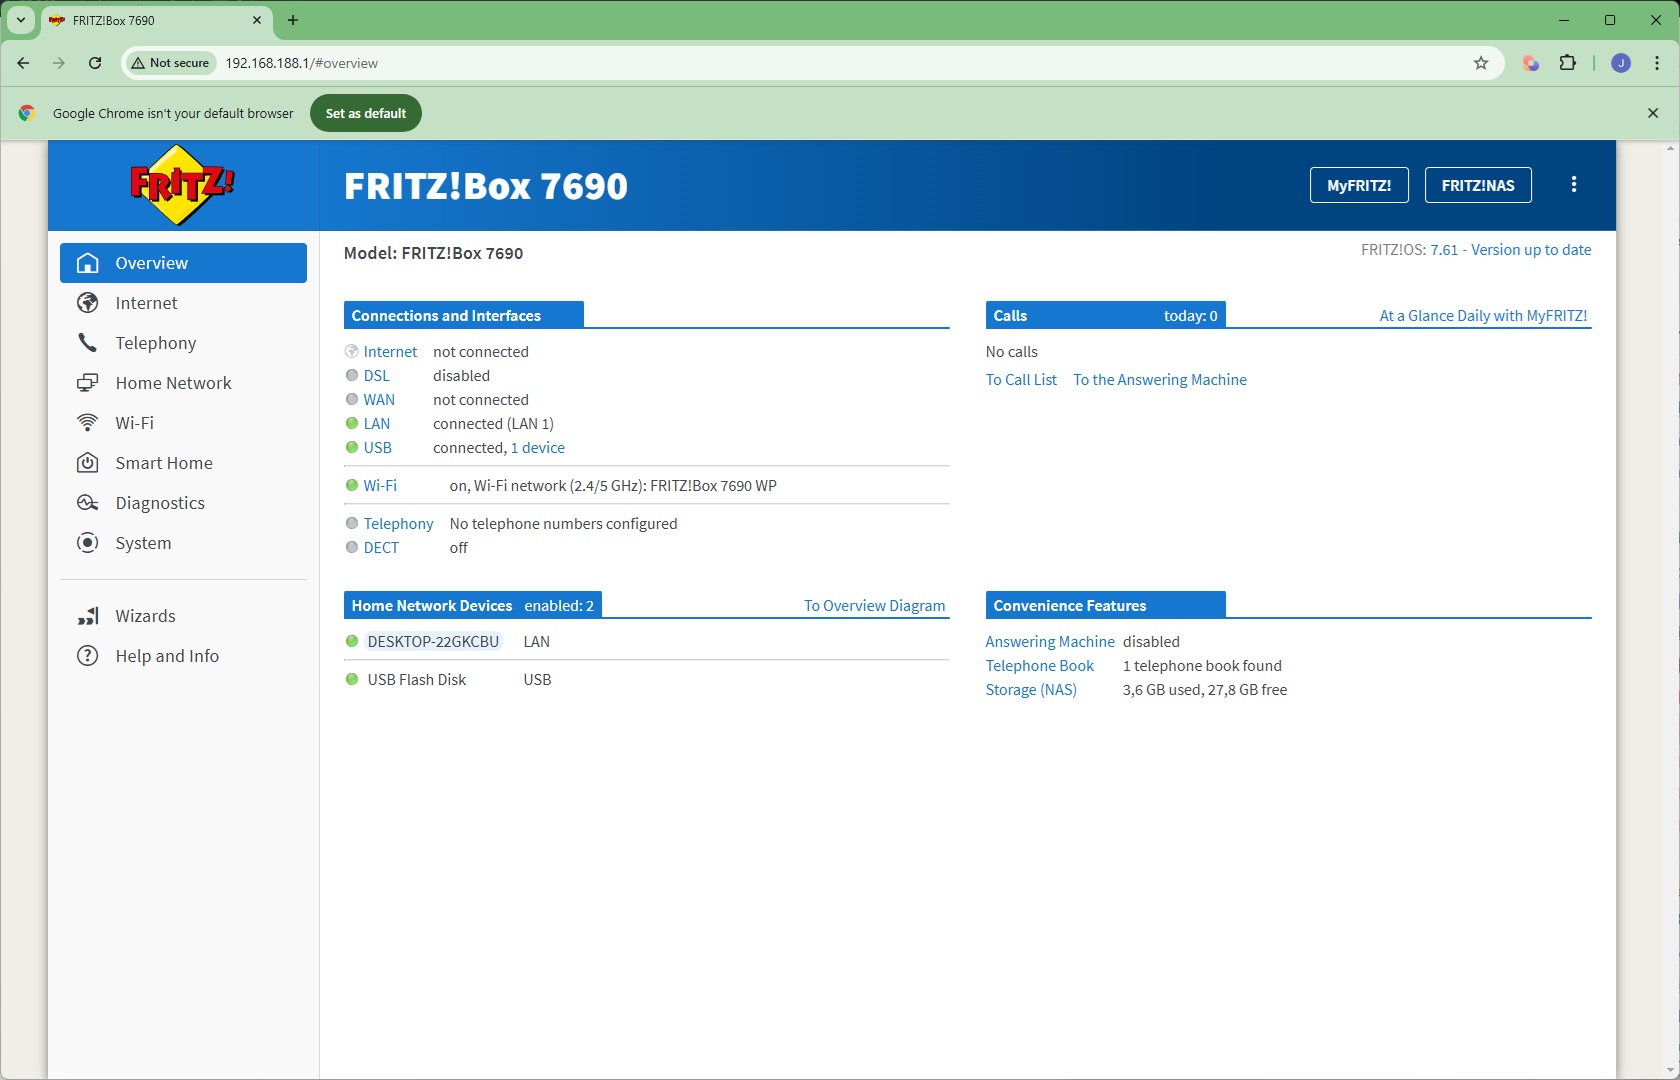Open the DECT status link
This screenshot has width=1680, height=1080.
381,548
